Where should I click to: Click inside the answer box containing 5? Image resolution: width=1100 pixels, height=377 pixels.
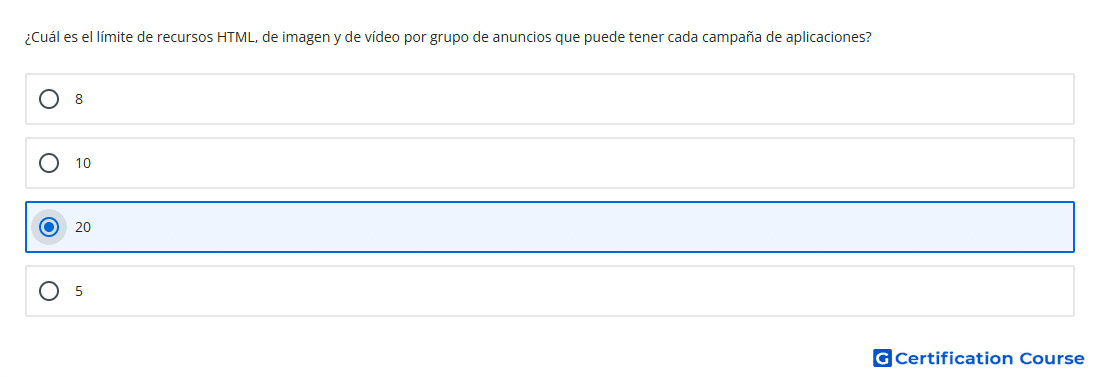coord(550,291)
